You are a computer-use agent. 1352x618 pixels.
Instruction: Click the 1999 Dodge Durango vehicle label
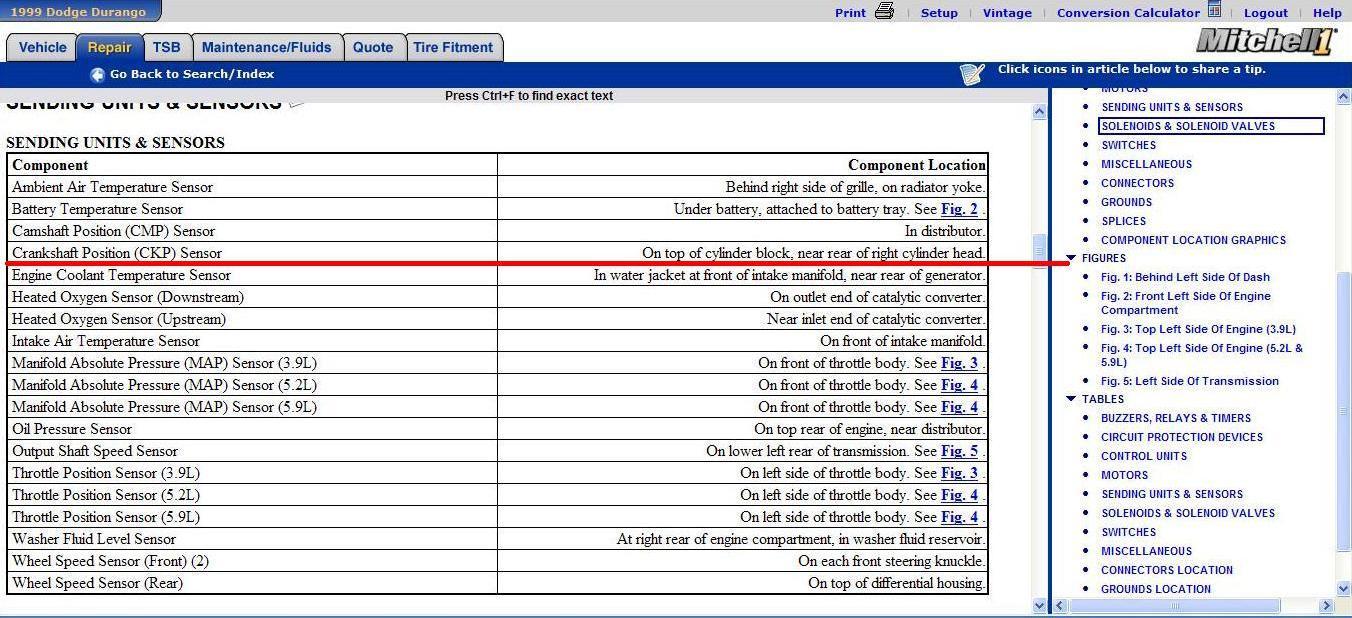click(78, 12)
